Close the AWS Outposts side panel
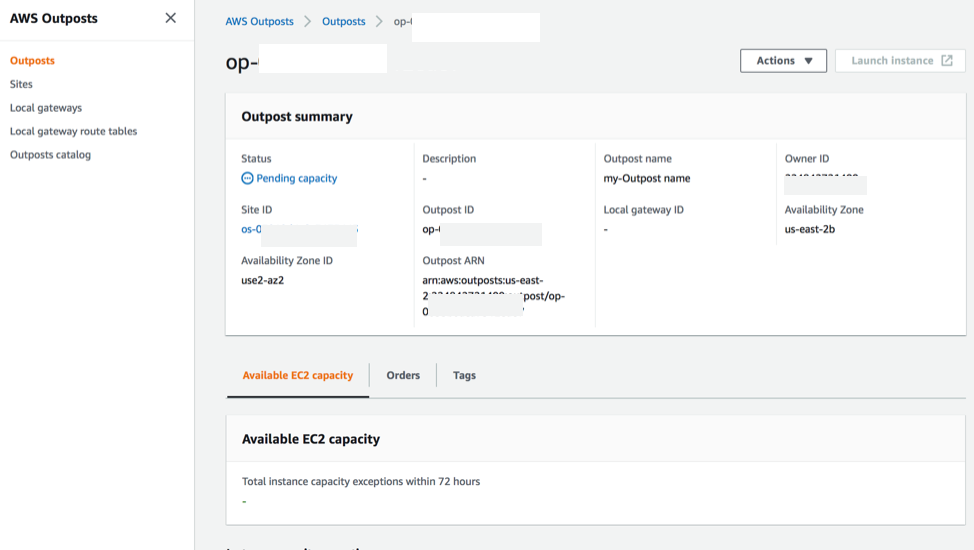This screenshot has height=550, width=974. (x=170, y=18)
